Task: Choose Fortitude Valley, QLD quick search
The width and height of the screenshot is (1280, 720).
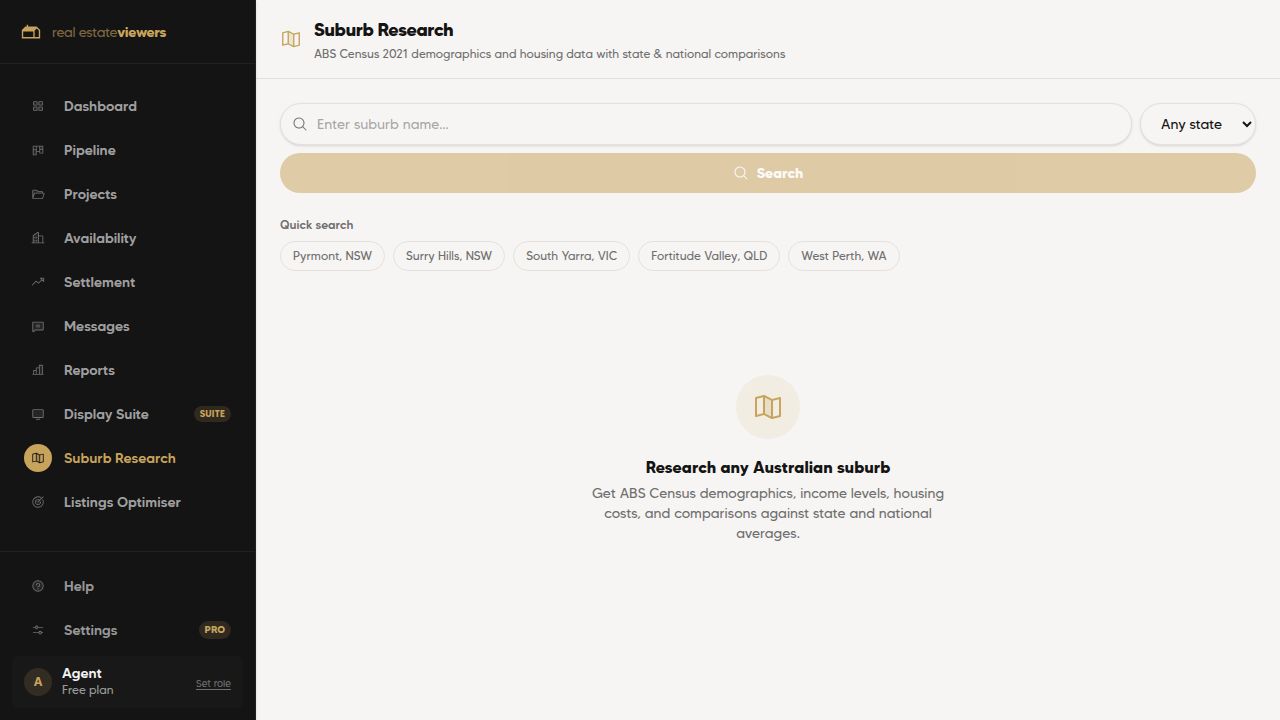Action: pyautogui.click(x=709, y=256)
